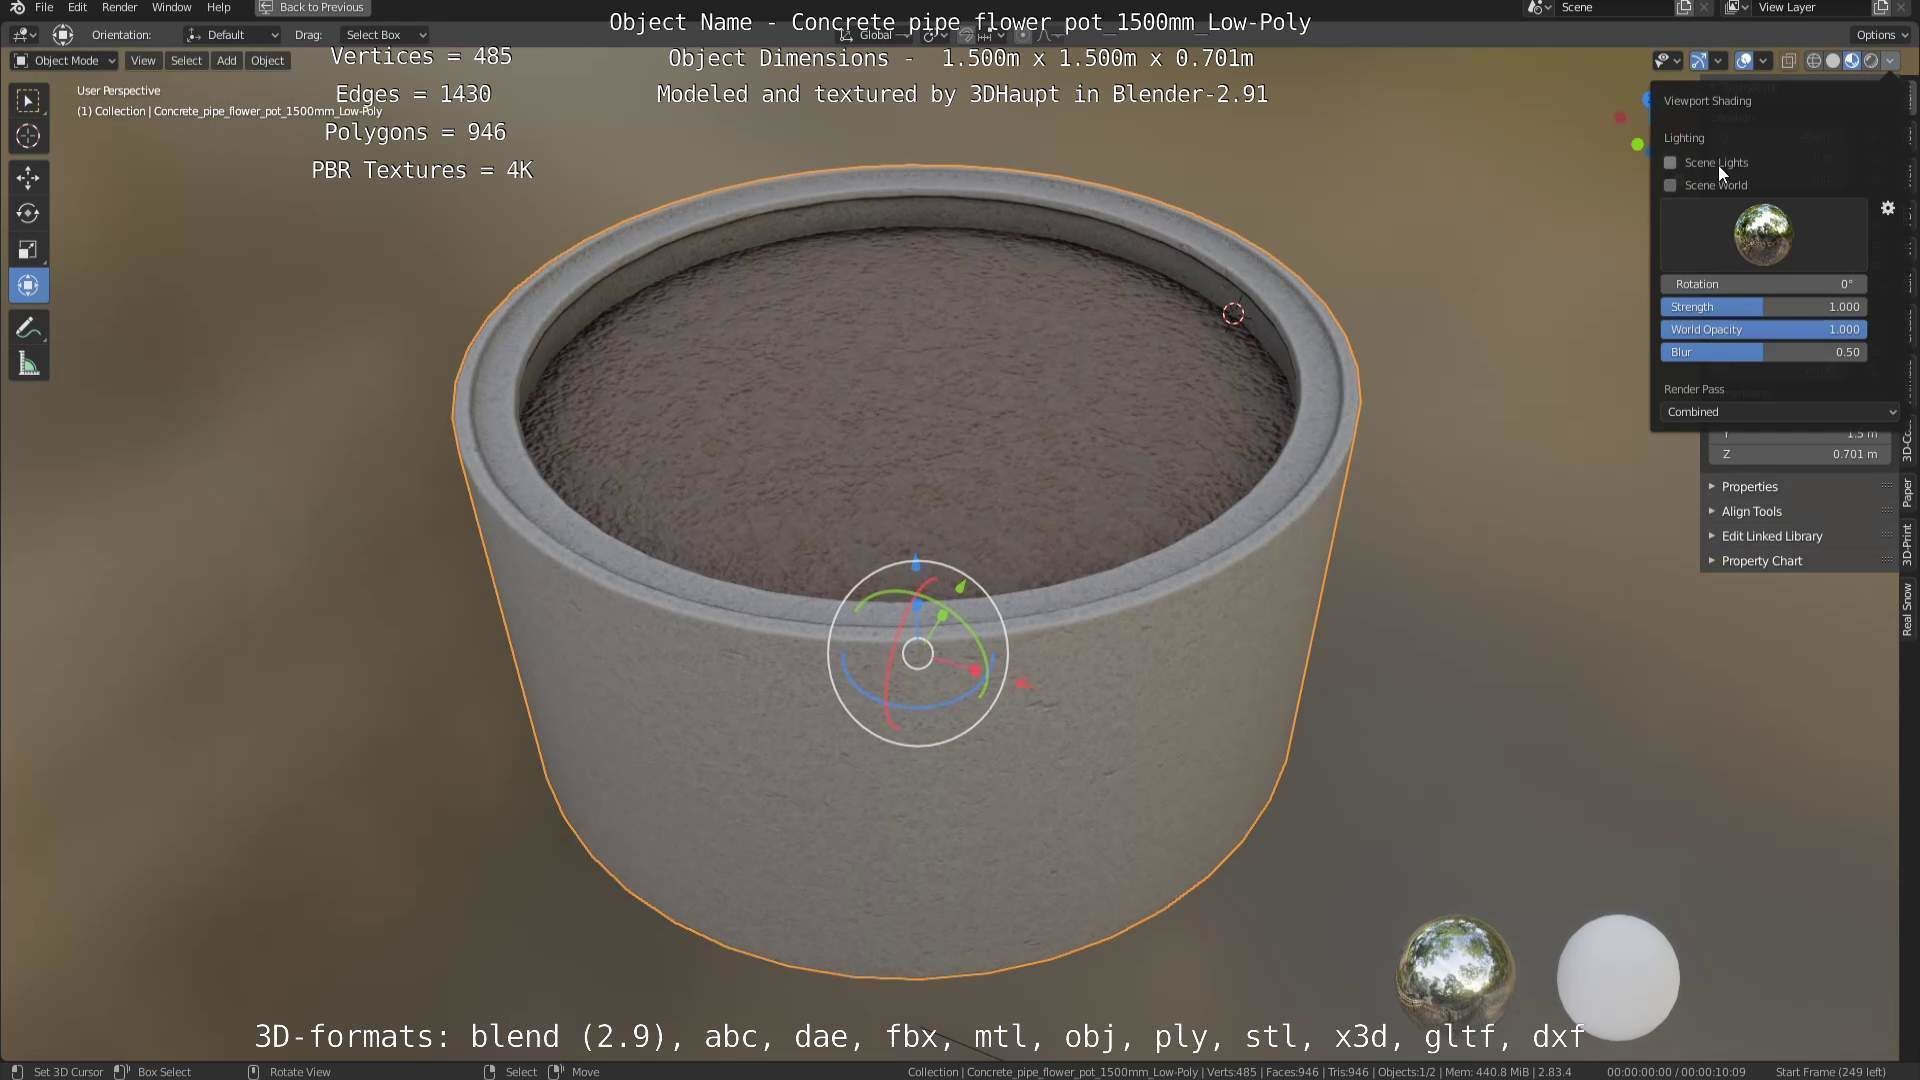Switch to 3D-Print sidebar tab
Viewport: 1920px width, 1080px height.
pyautogui.click(x=1908, y=544)
